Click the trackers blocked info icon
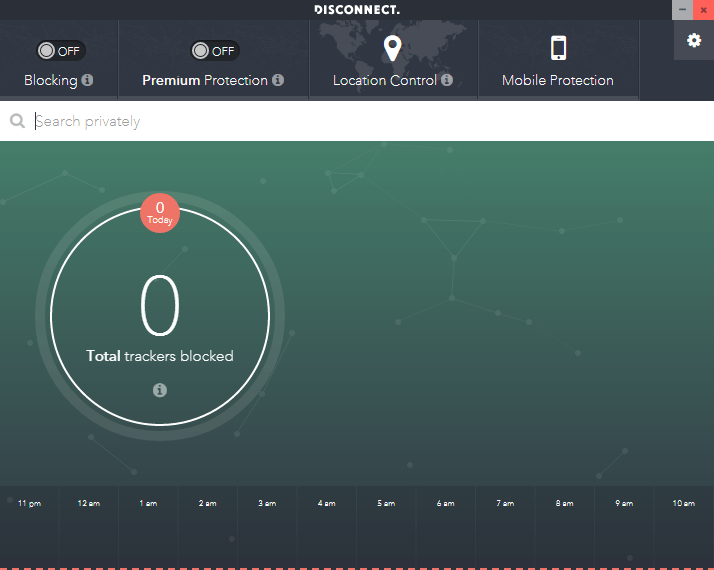Viewport: 714px width, 570px height. pyautogui.click(x=160, y=390)
